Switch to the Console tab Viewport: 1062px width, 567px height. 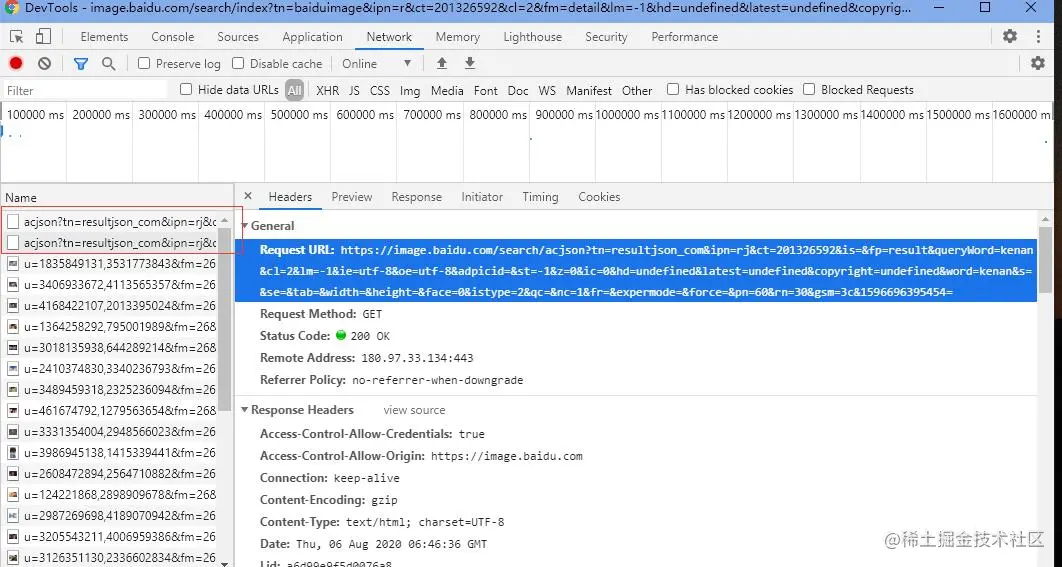(173, 37)
